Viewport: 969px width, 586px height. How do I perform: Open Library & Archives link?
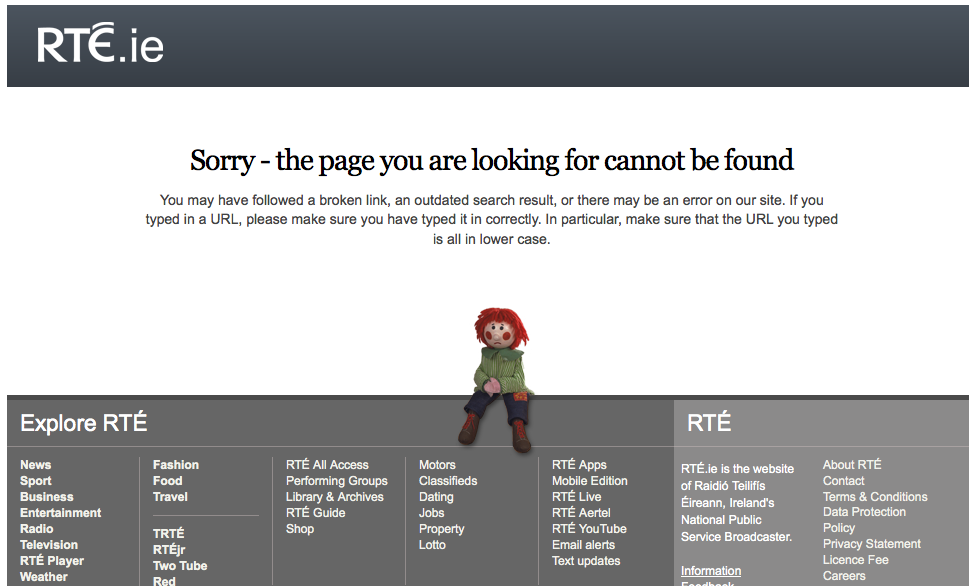[335, 497]
